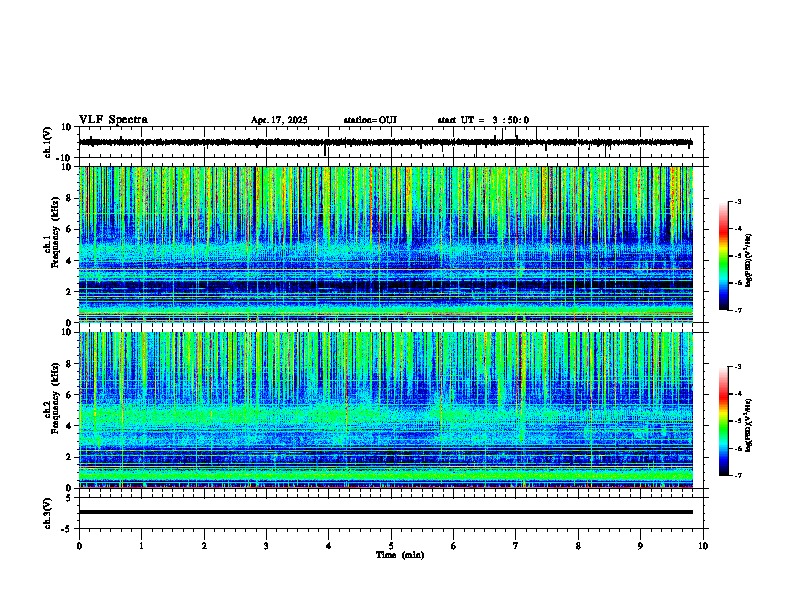Click the "-3" label on ch.1 colorbar
Image resolution: width=792 pixels, height=612 pixels.
coord(738,201)
